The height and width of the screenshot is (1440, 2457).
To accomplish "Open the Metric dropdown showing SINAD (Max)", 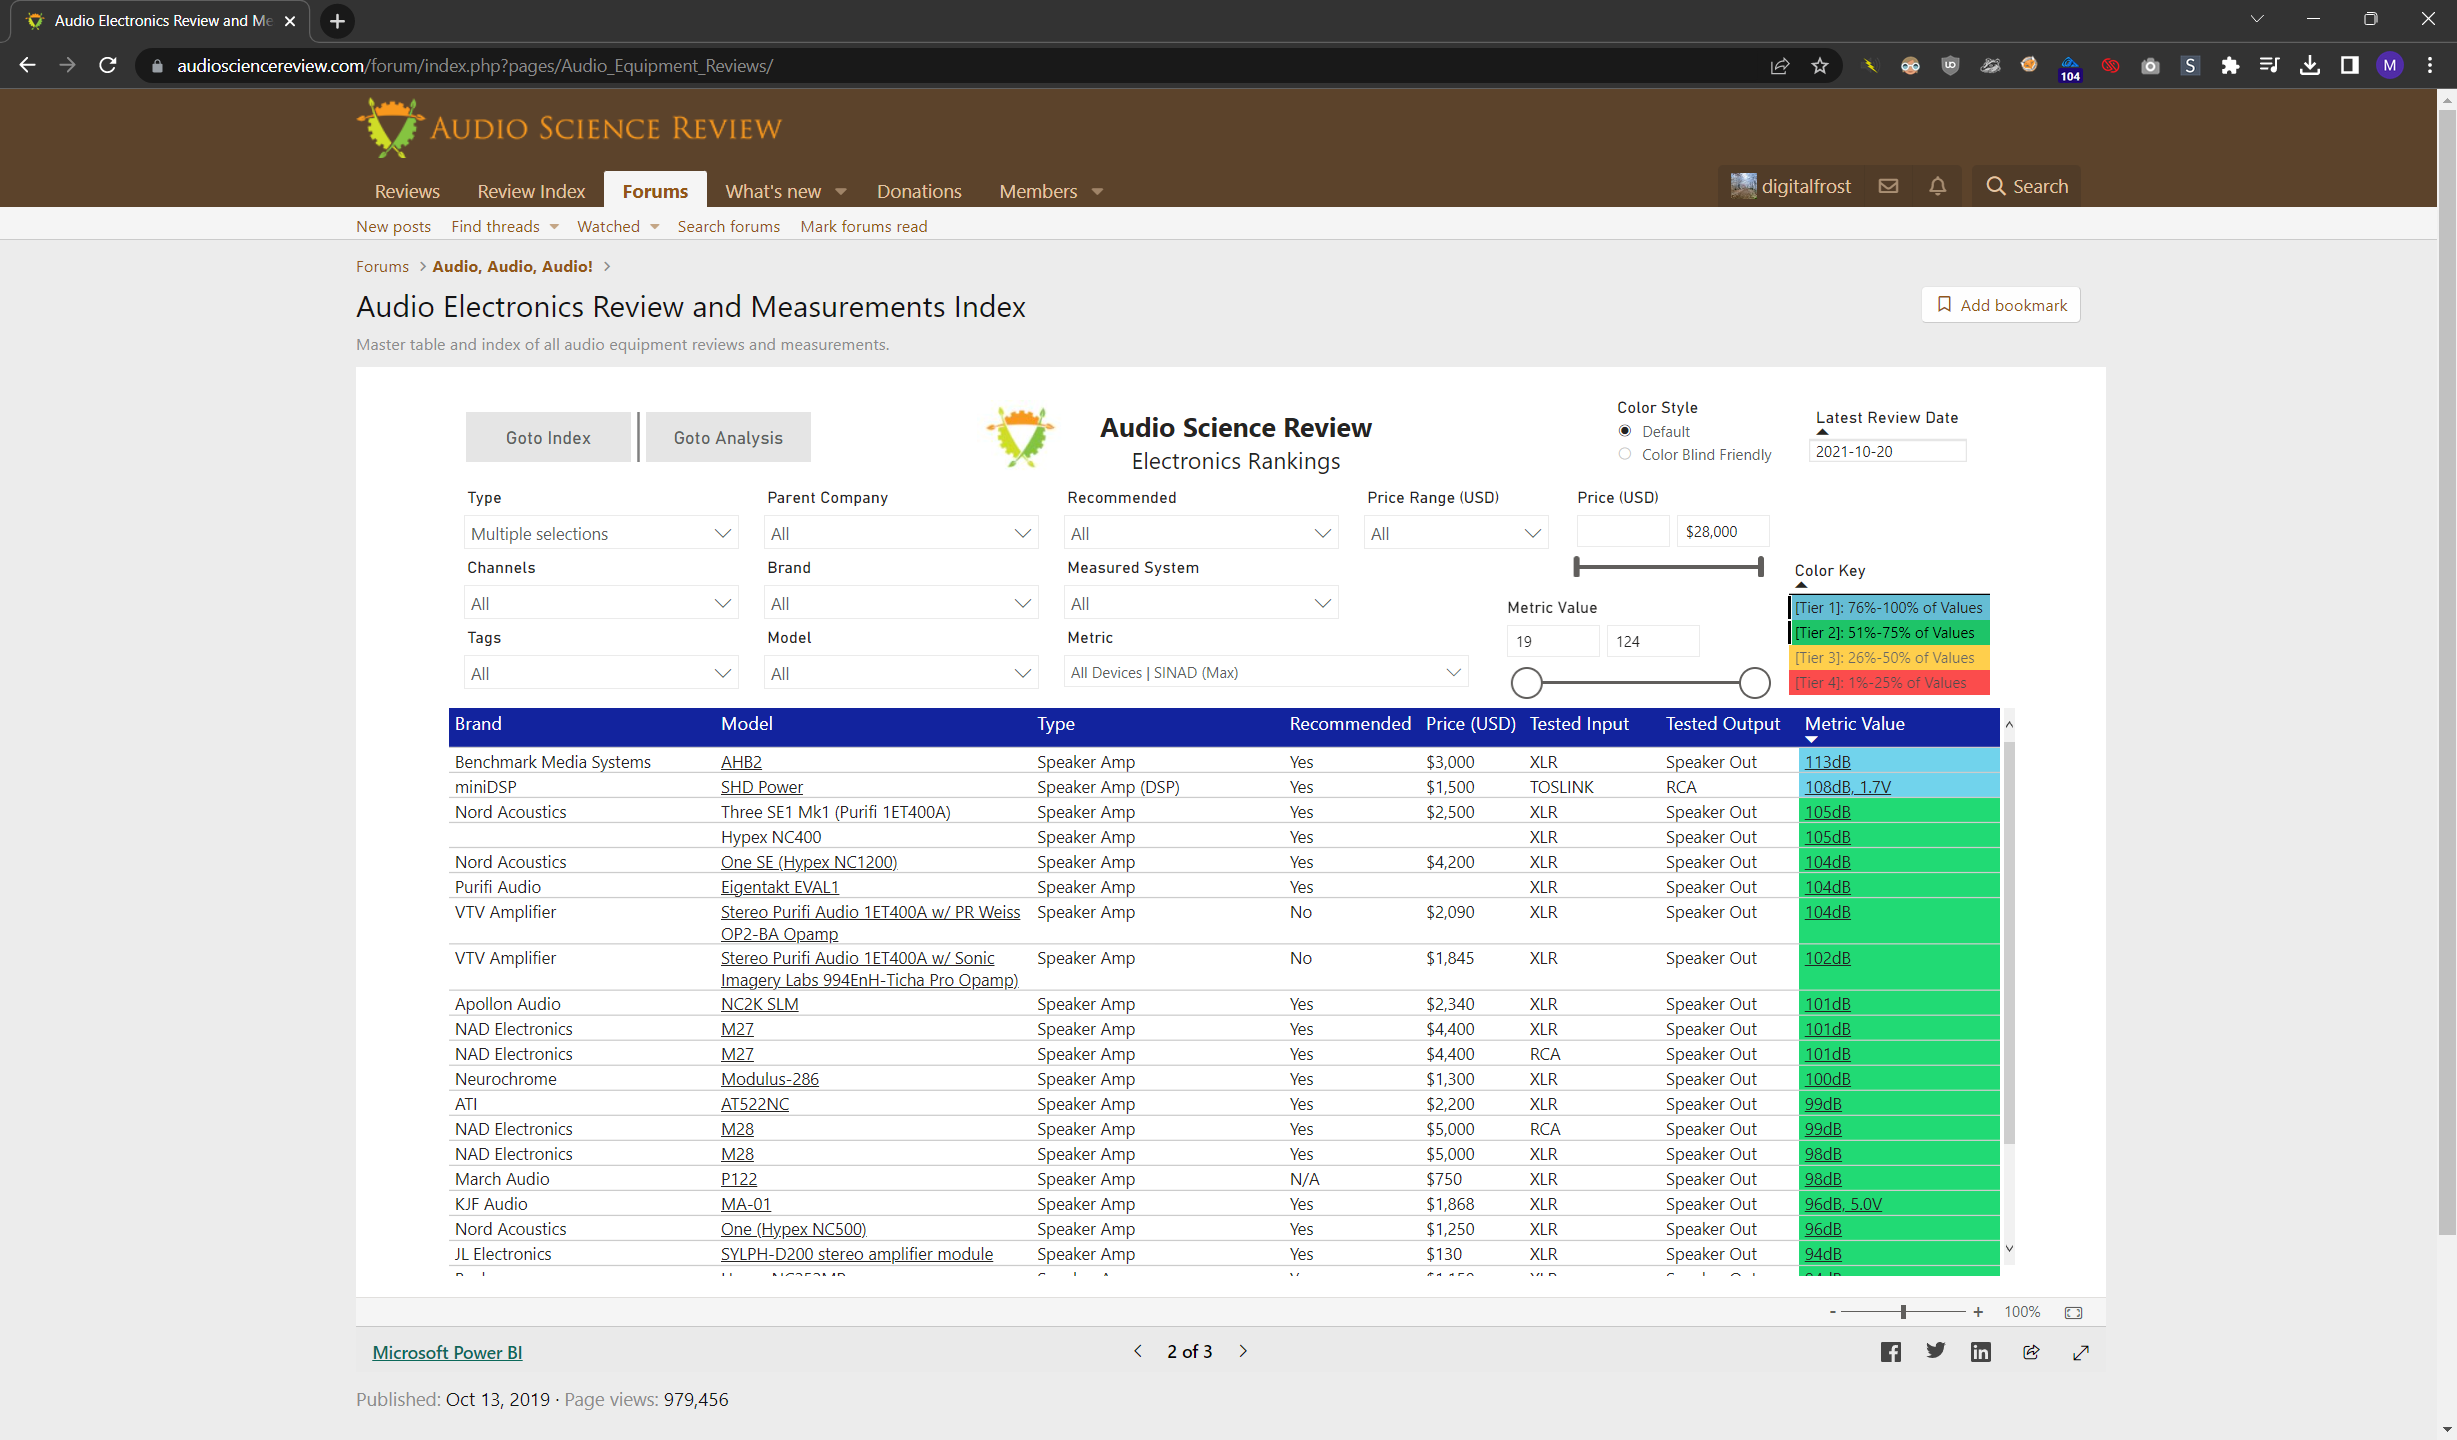I will click(x=1266, y=672).
